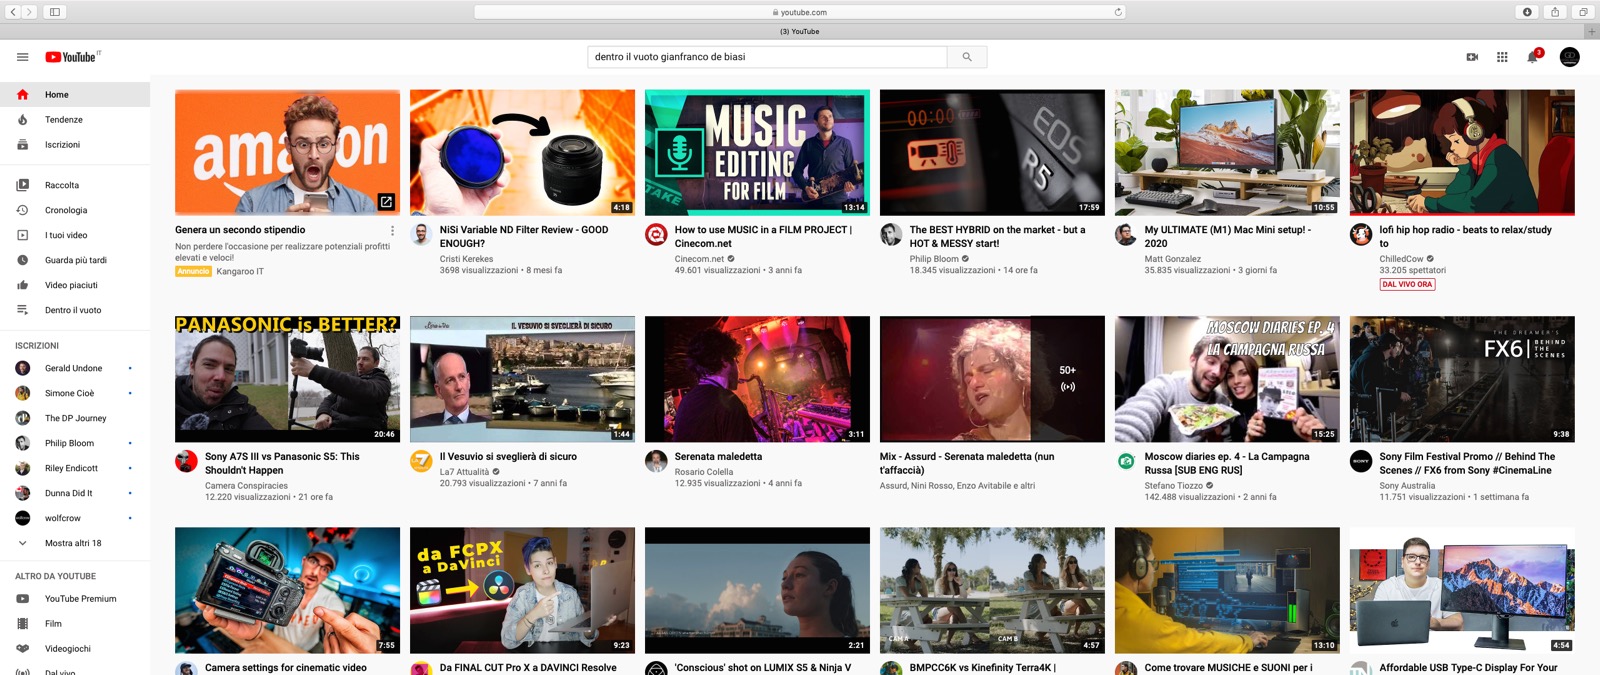The height and width of the screenshot is (675, 1600).
Task: Play the 'MUSIC EDITING FOR FILM' thumbnail
Action: point(757,153)
